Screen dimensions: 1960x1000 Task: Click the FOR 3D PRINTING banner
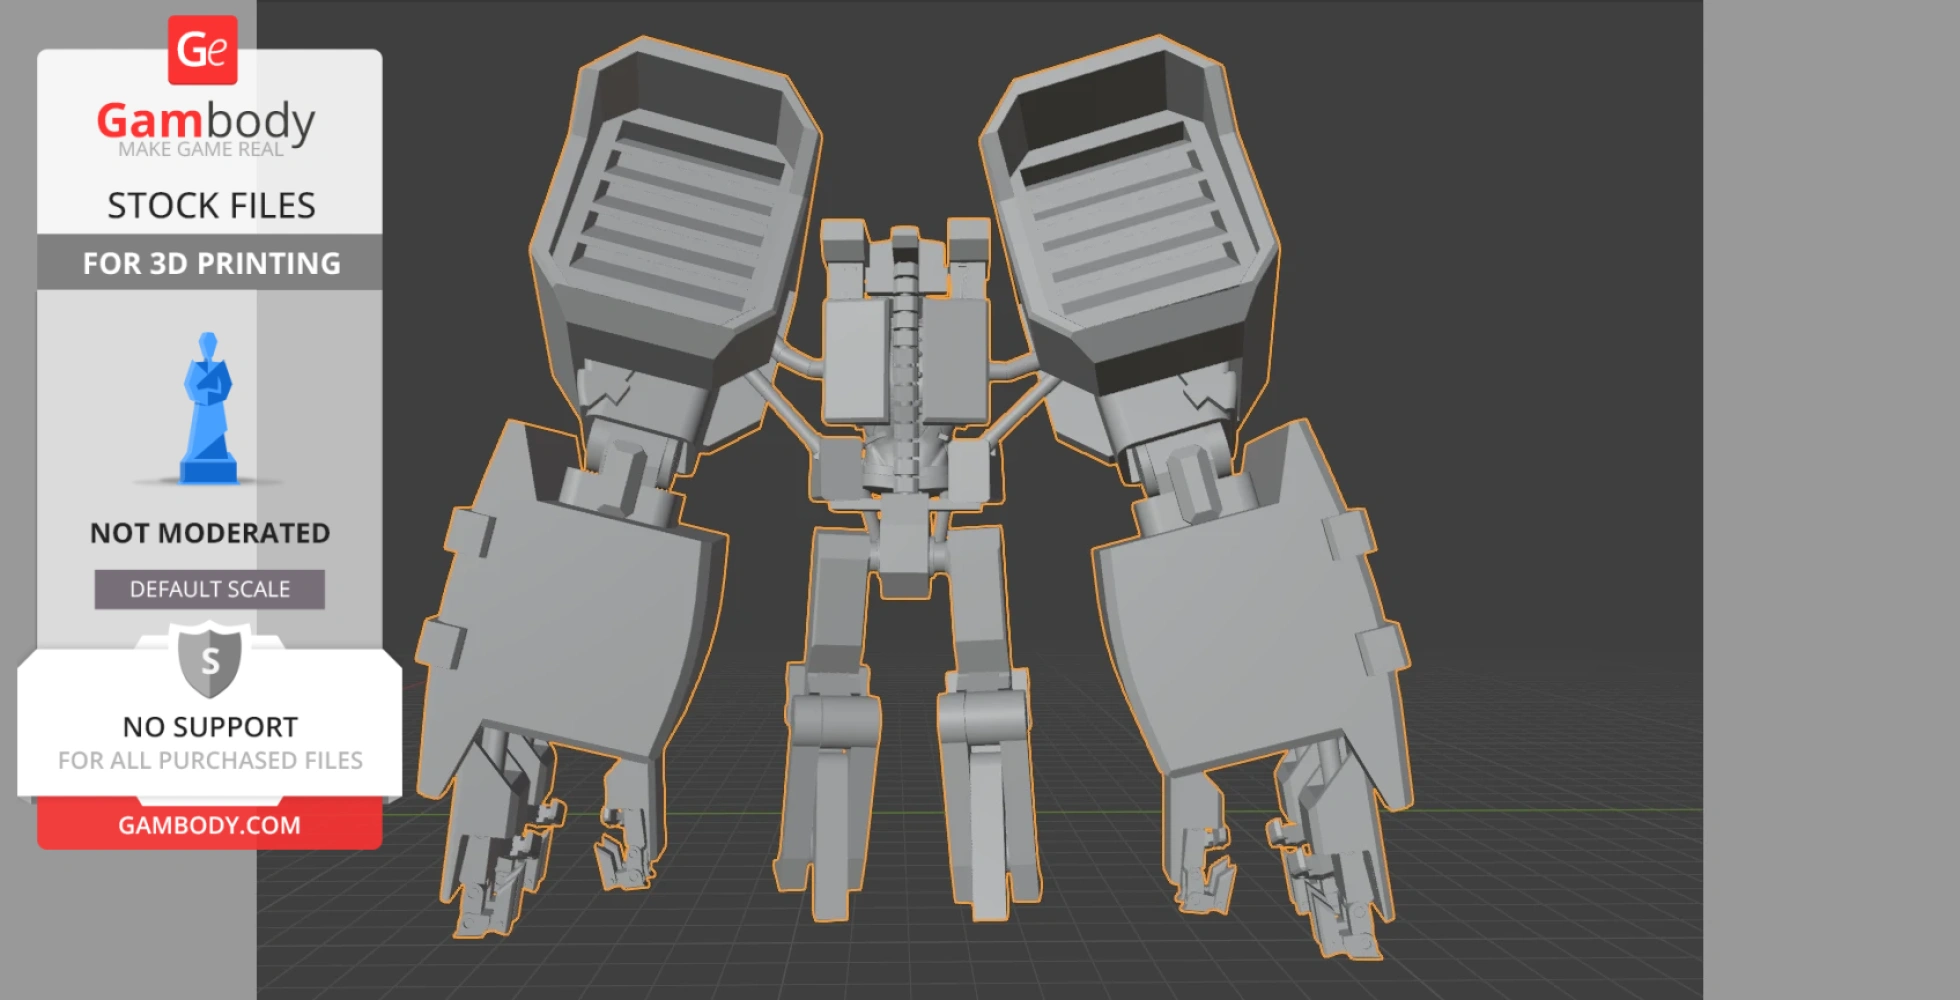[x=211, y=263]
